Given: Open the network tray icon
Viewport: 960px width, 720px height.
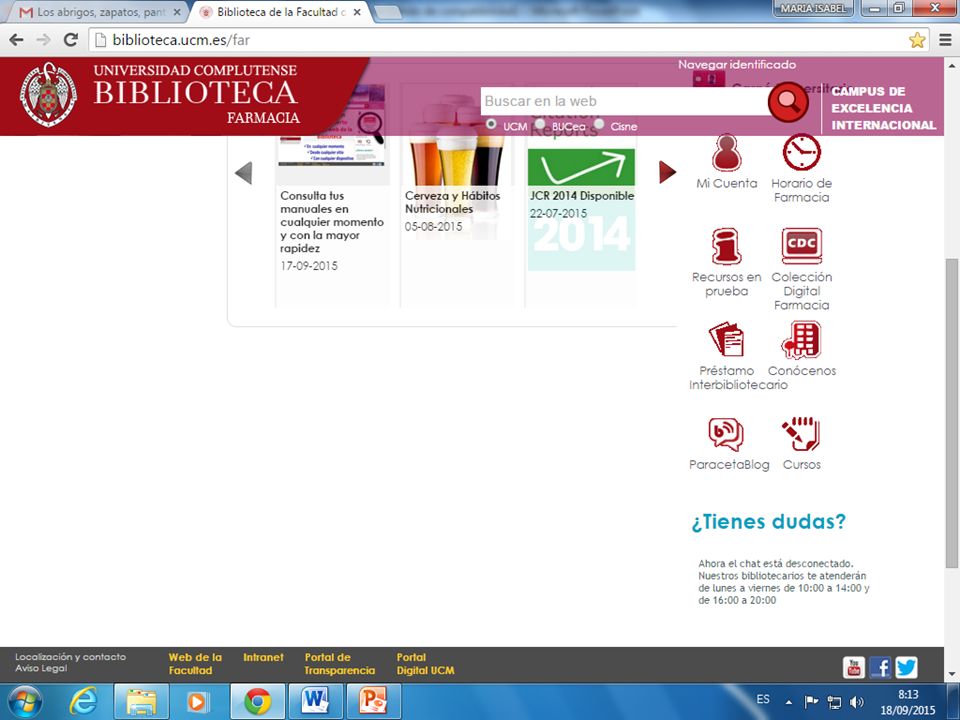Looking at the screenshot, I should 834,702.
